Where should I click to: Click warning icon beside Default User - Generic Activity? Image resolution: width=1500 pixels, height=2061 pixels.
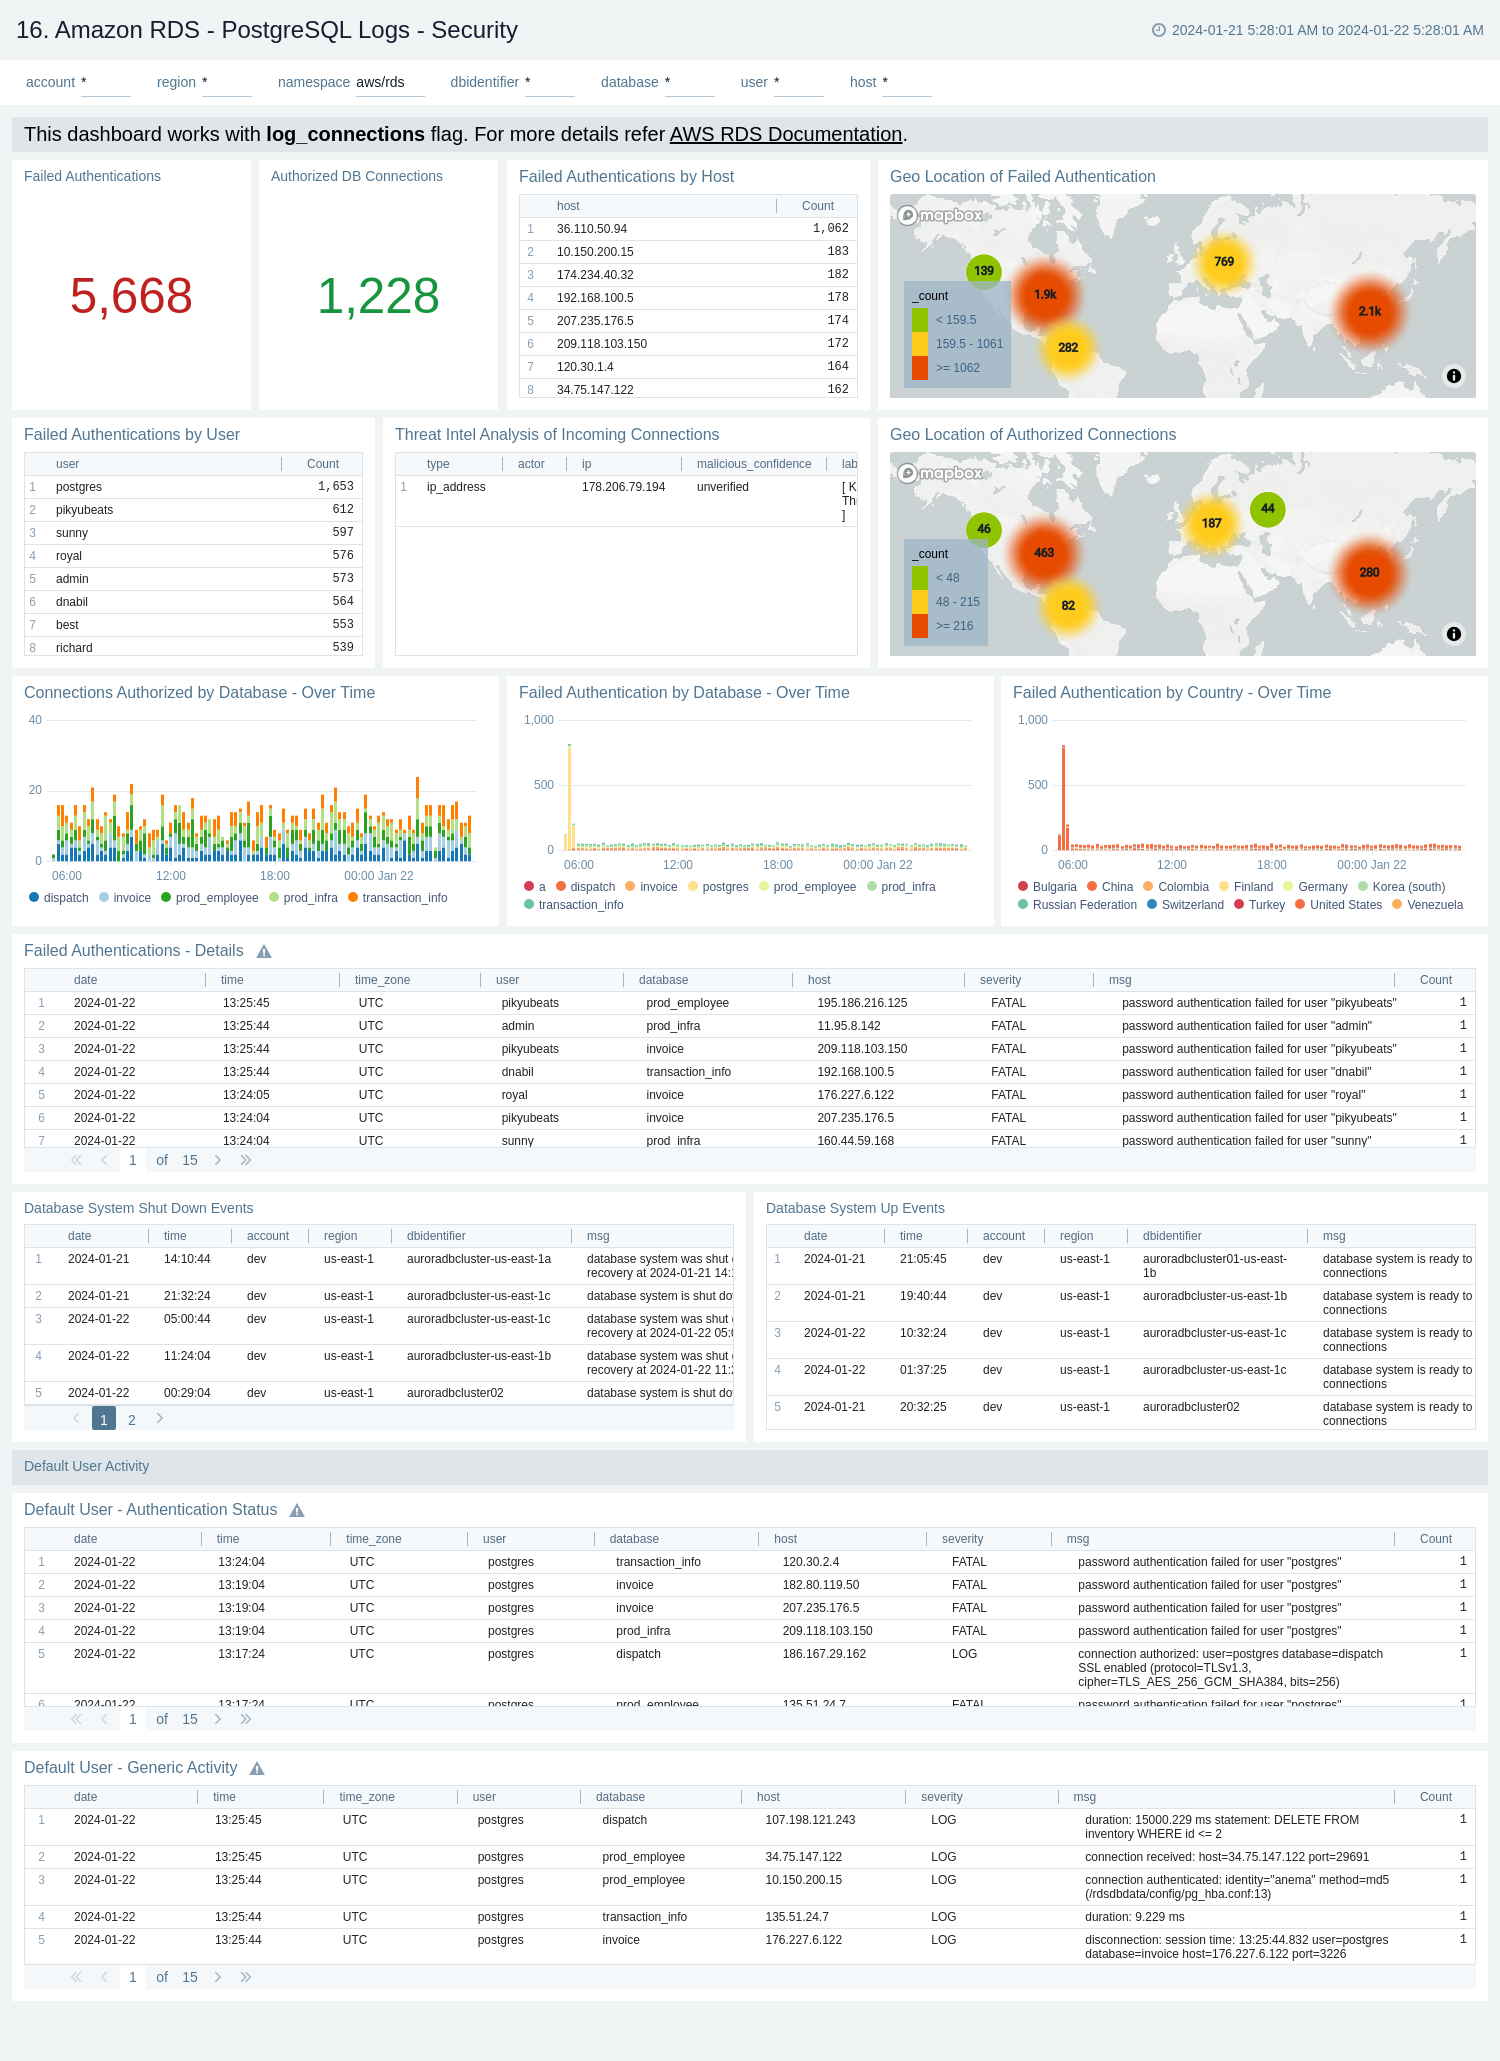[x=257, y=1769]
